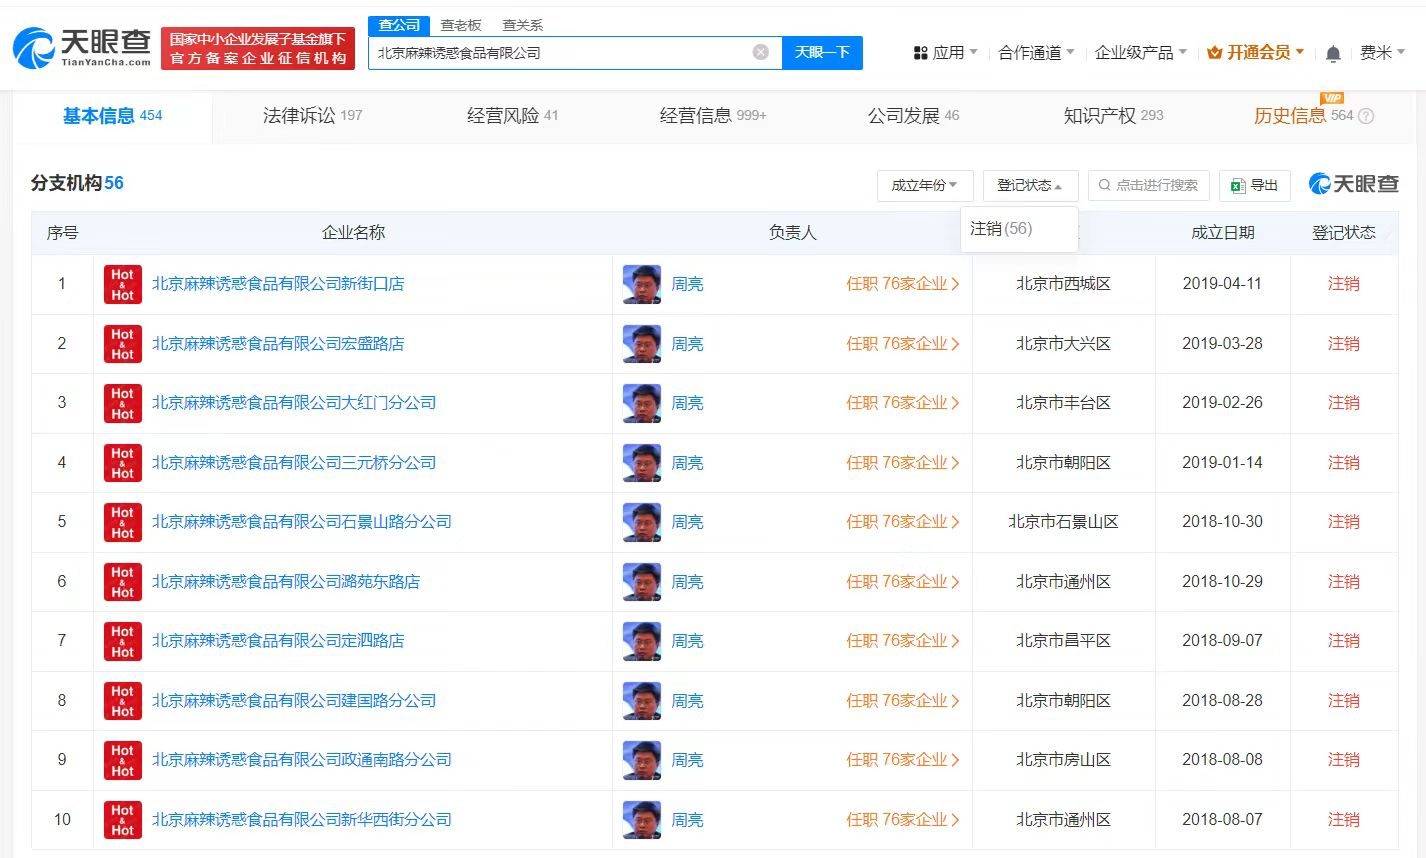1426x858 pixels.
Task: Expand the 费米 account dropdown
Action: 1385,52
